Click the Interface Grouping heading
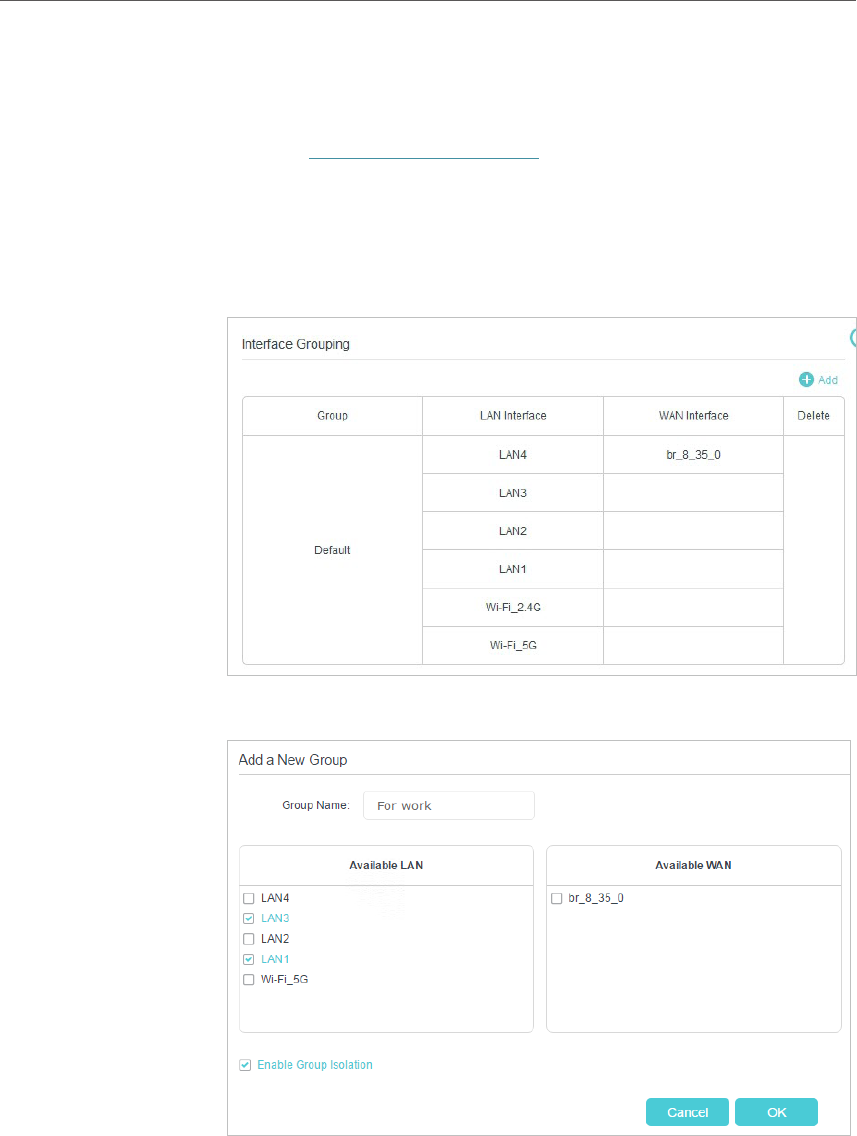Screen dimensions: 857x1136 [x=296, y=344]
